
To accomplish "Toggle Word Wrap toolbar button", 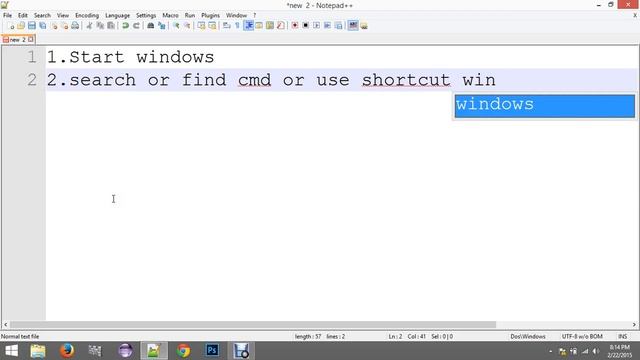I will pos(227,26).
